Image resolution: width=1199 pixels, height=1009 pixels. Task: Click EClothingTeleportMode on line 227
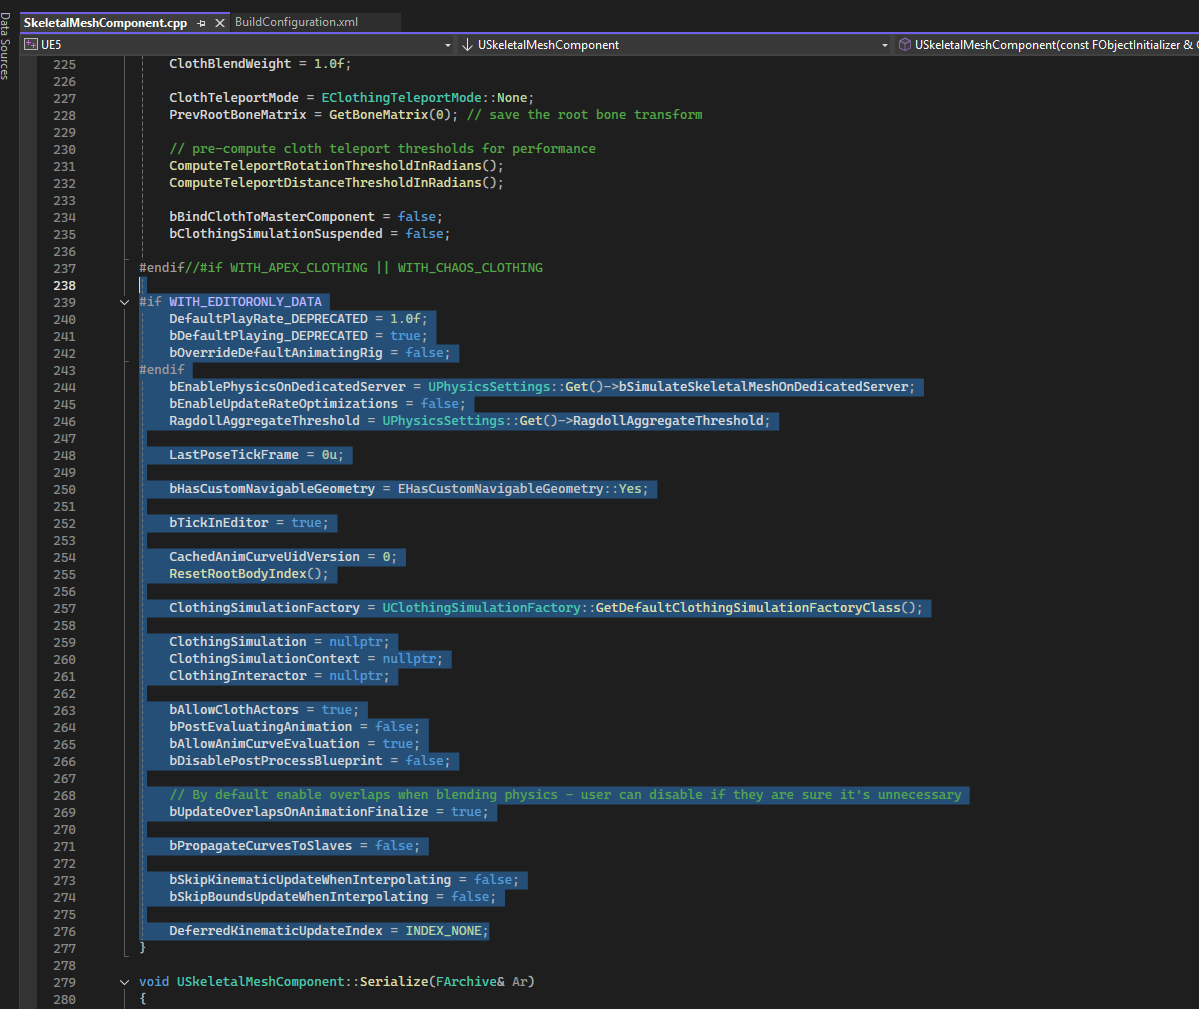401,98
